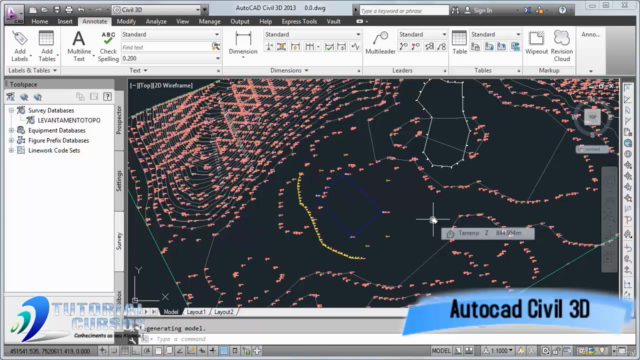The image size is (640, 360).
Task: Click the Workspace Switching gear icon in status bar
Action: [545, 351]
